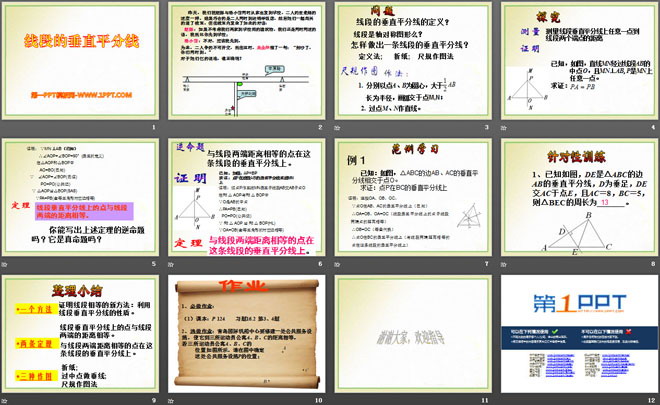Select slide 11 thank-you slide
The image size is (660, 405).
(413, 334)
